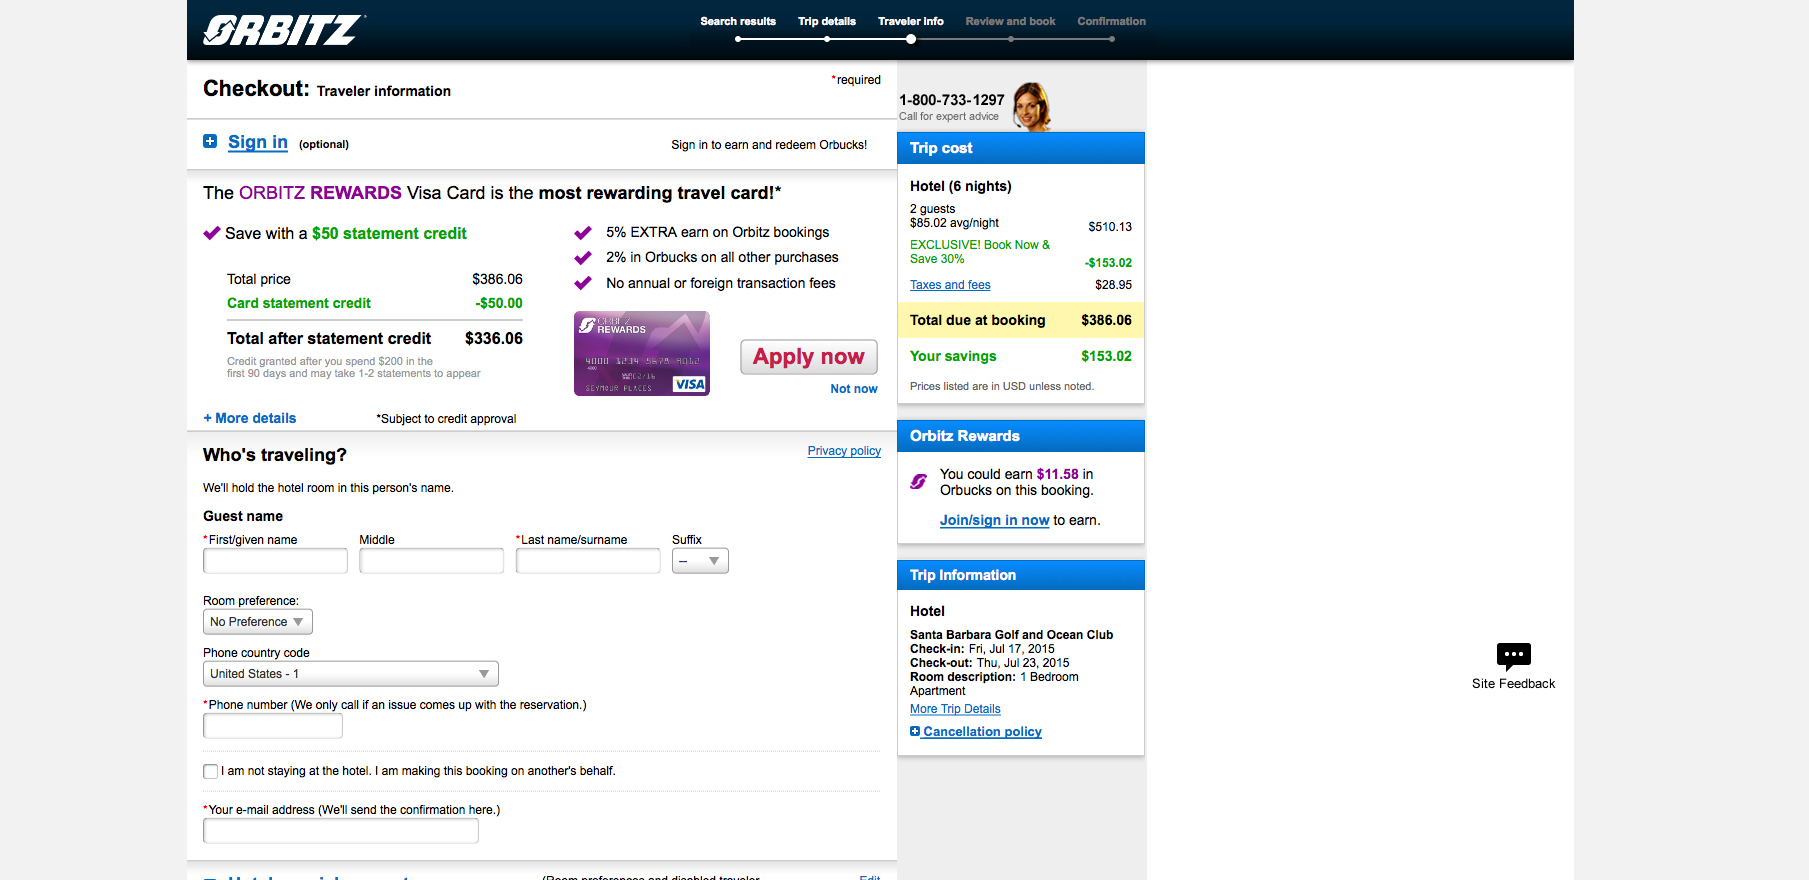Select the Review and book step
1809x880 pixels.
click(1010, 21)
